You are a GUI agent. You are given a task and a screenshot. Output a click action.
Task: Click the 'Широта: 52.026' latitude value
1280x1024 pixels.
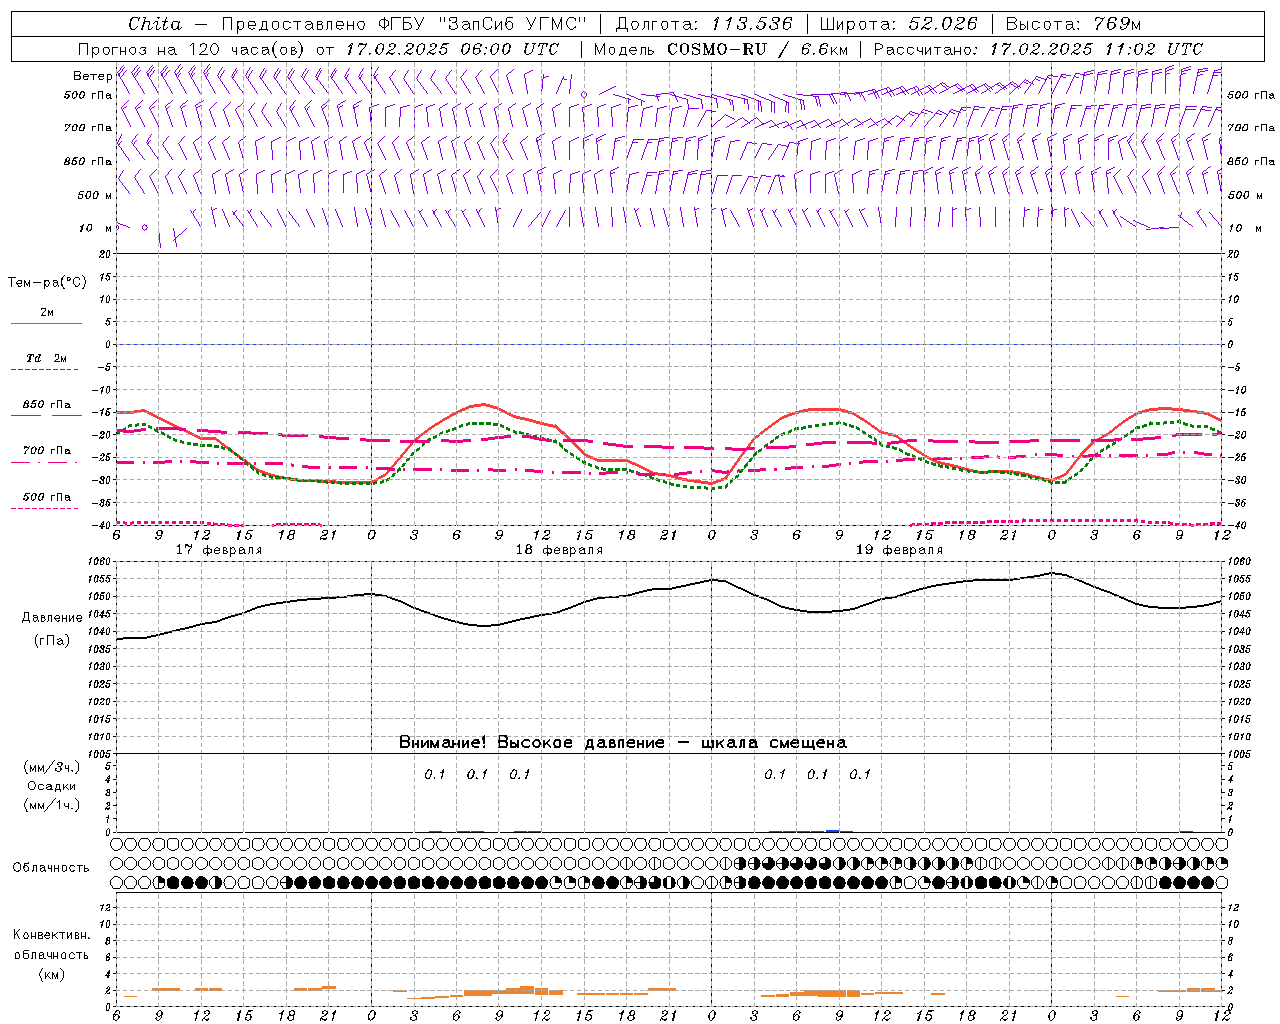coord(899,24)
